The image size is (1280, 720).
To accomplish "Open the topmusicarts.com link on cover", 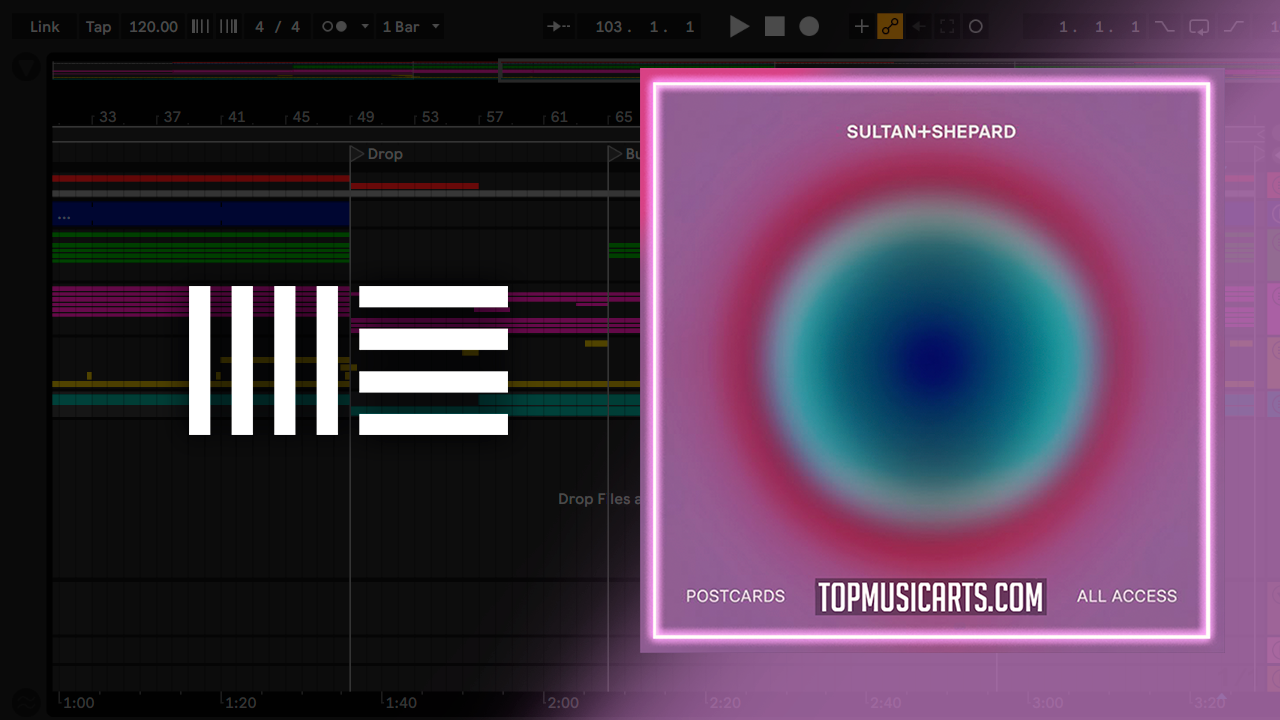I will pyautogui.click(x=930, y=597).
